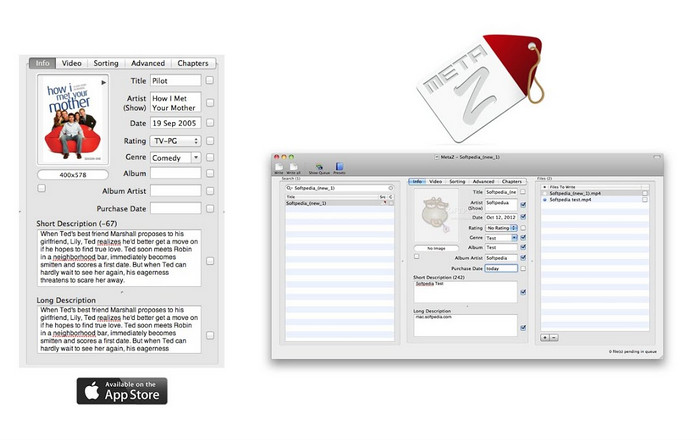Select the Softpedia_(new_1).mp4 file row

coord(594,193)
